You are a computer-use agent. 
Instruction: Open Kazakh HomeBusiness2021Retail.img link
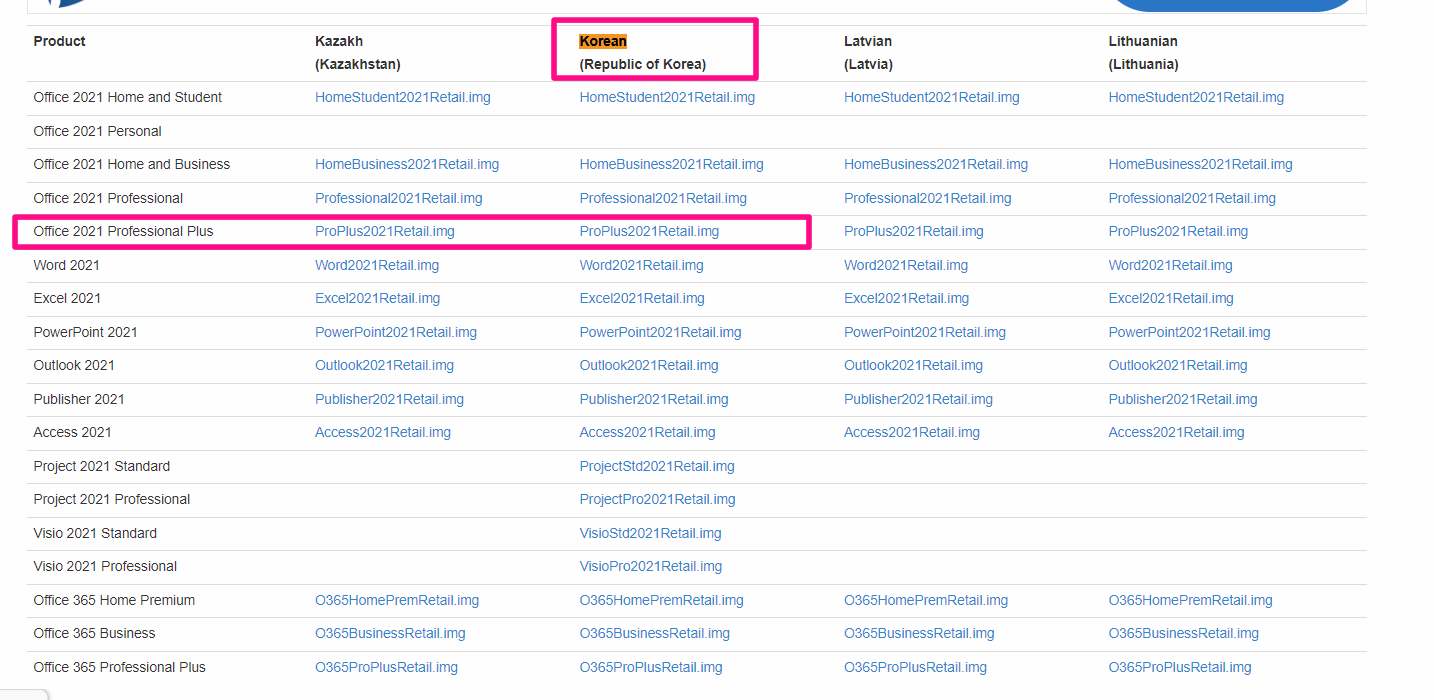point(407,164)
